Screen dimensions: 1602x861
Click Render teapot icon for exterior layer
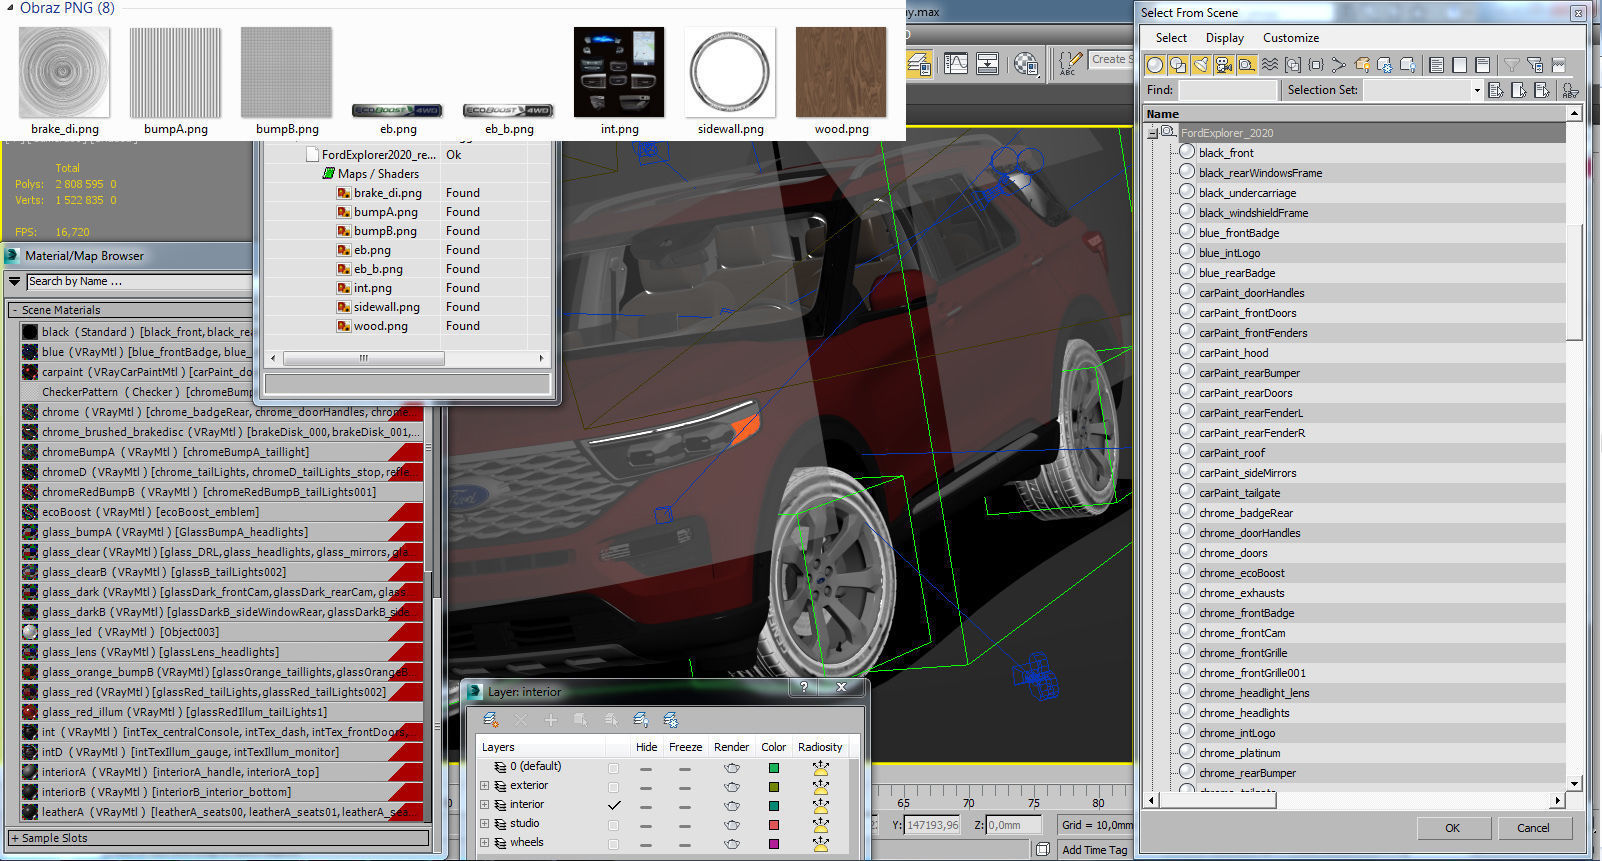[732, 787]
